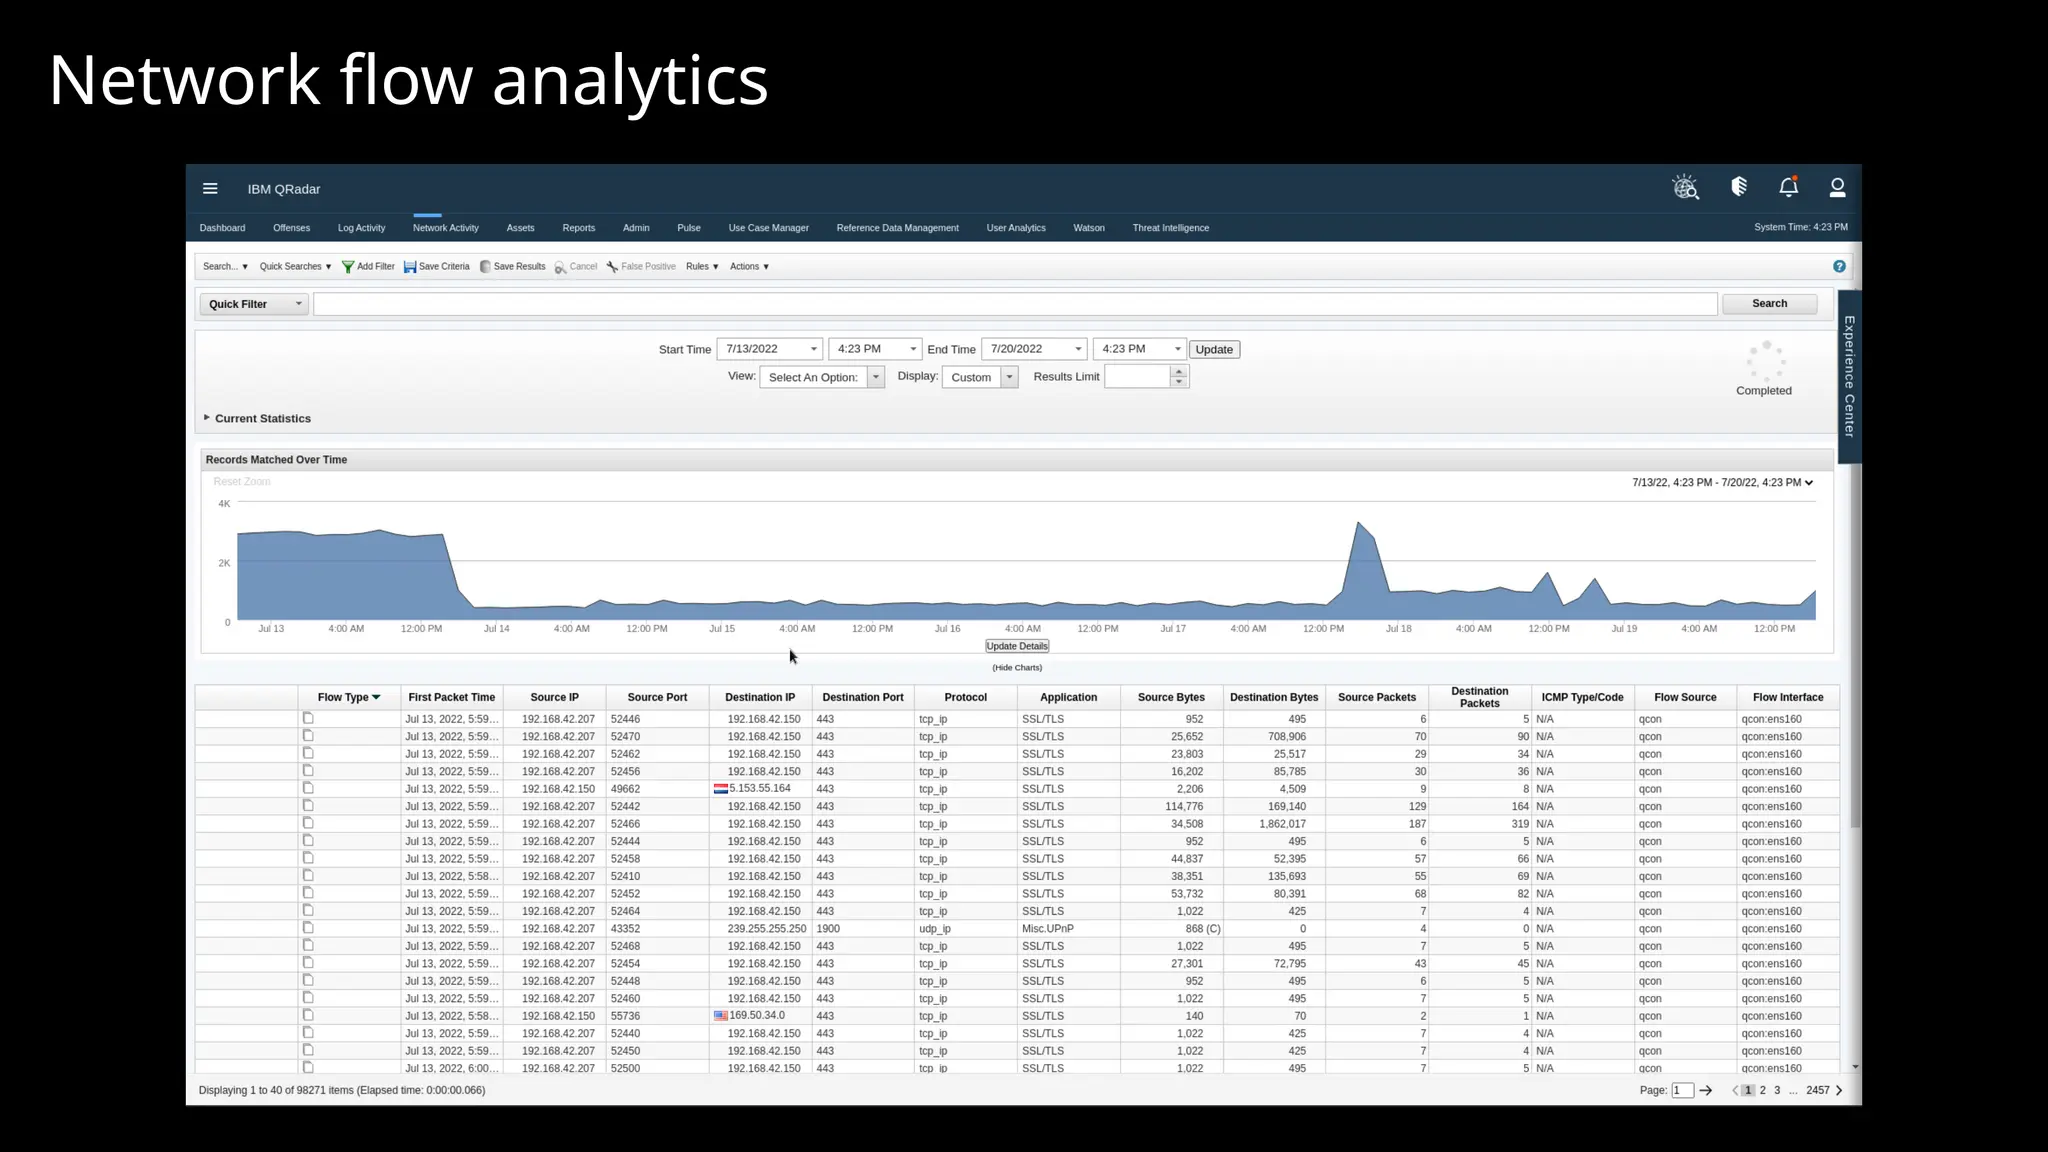
Task: Open the Threat Intelligence tab
Action: click(x=1171, y=228)
